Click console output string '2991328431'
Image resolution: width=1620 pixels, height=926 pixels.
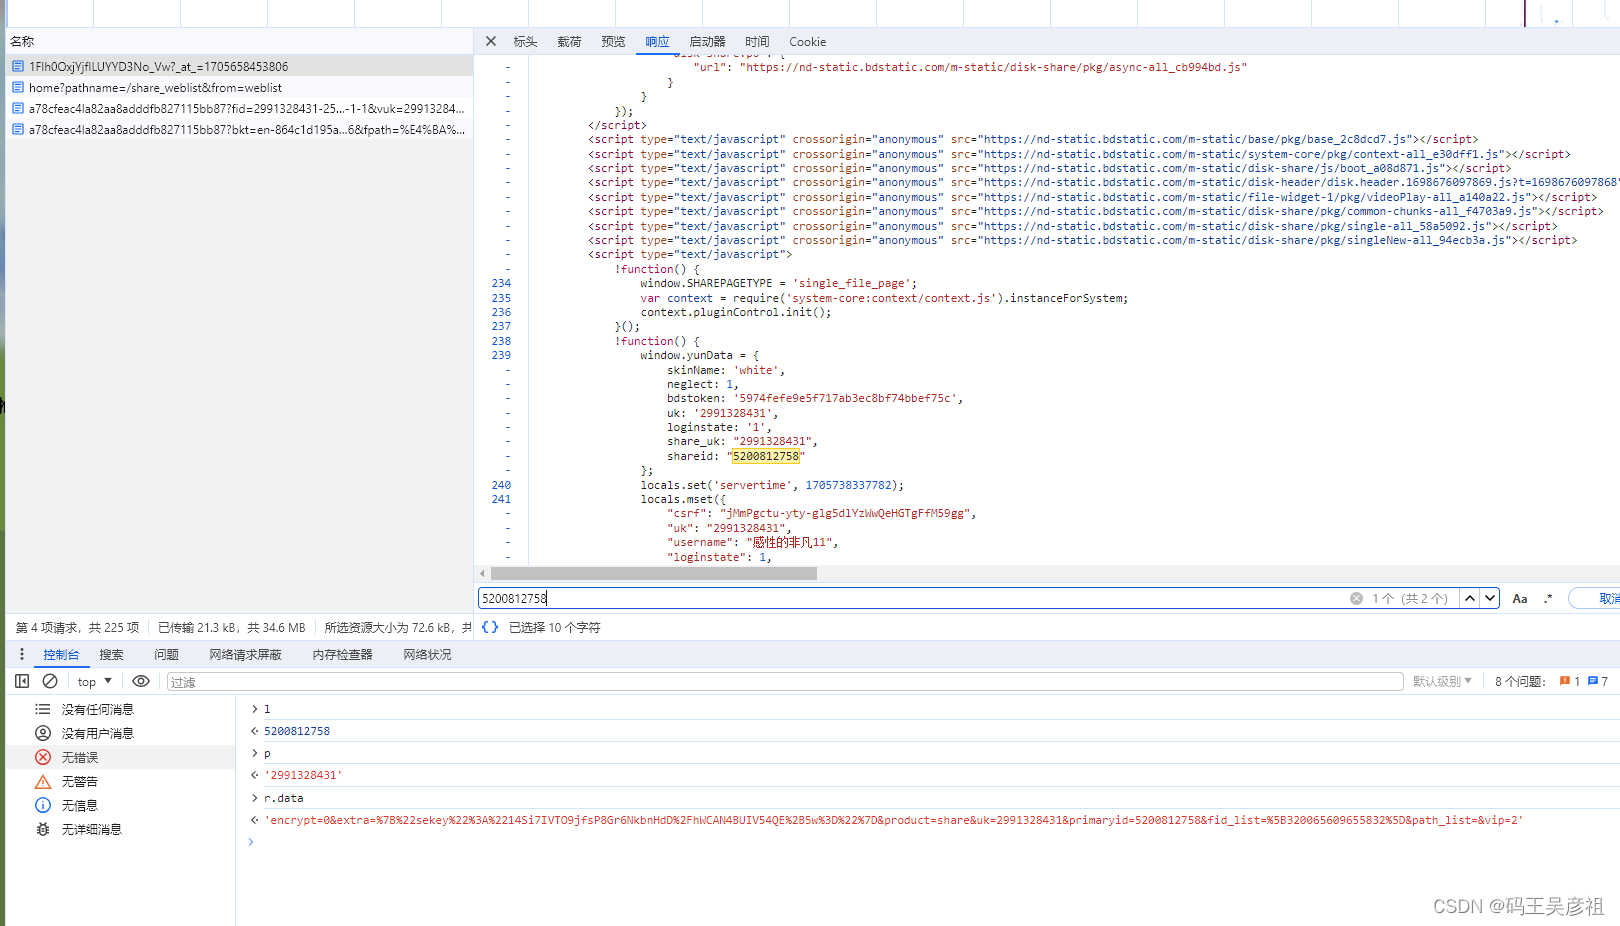click(x=303, y=775)
